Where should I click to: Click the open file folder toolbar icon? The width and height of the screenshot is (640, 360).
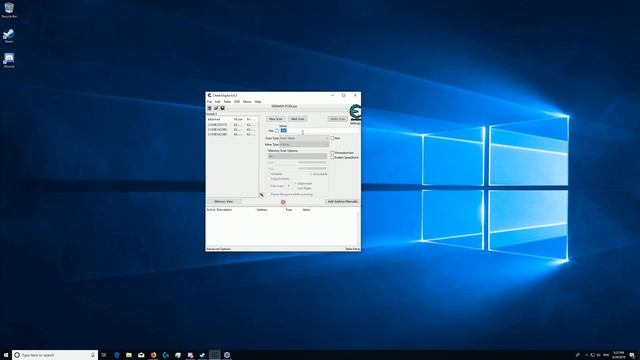click(216, 108)
